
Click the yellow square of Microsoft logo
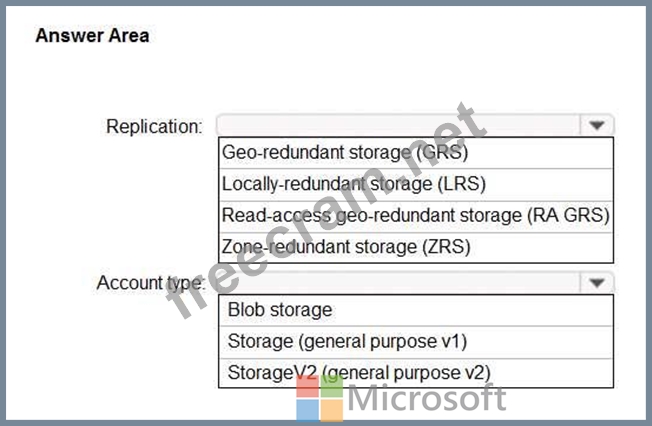click(x=332, y=411)
